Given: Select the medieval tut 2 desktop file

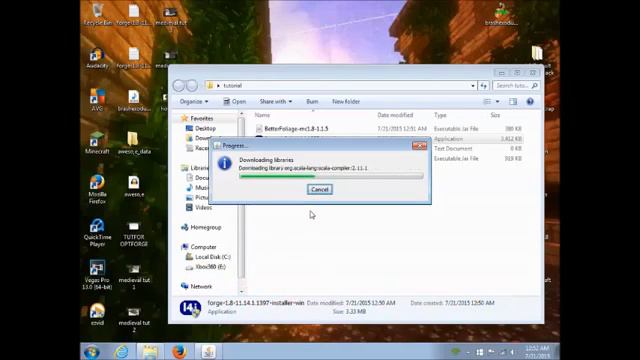Looking at the screenshot, I should pyautogui.click(x=134, y=320).
